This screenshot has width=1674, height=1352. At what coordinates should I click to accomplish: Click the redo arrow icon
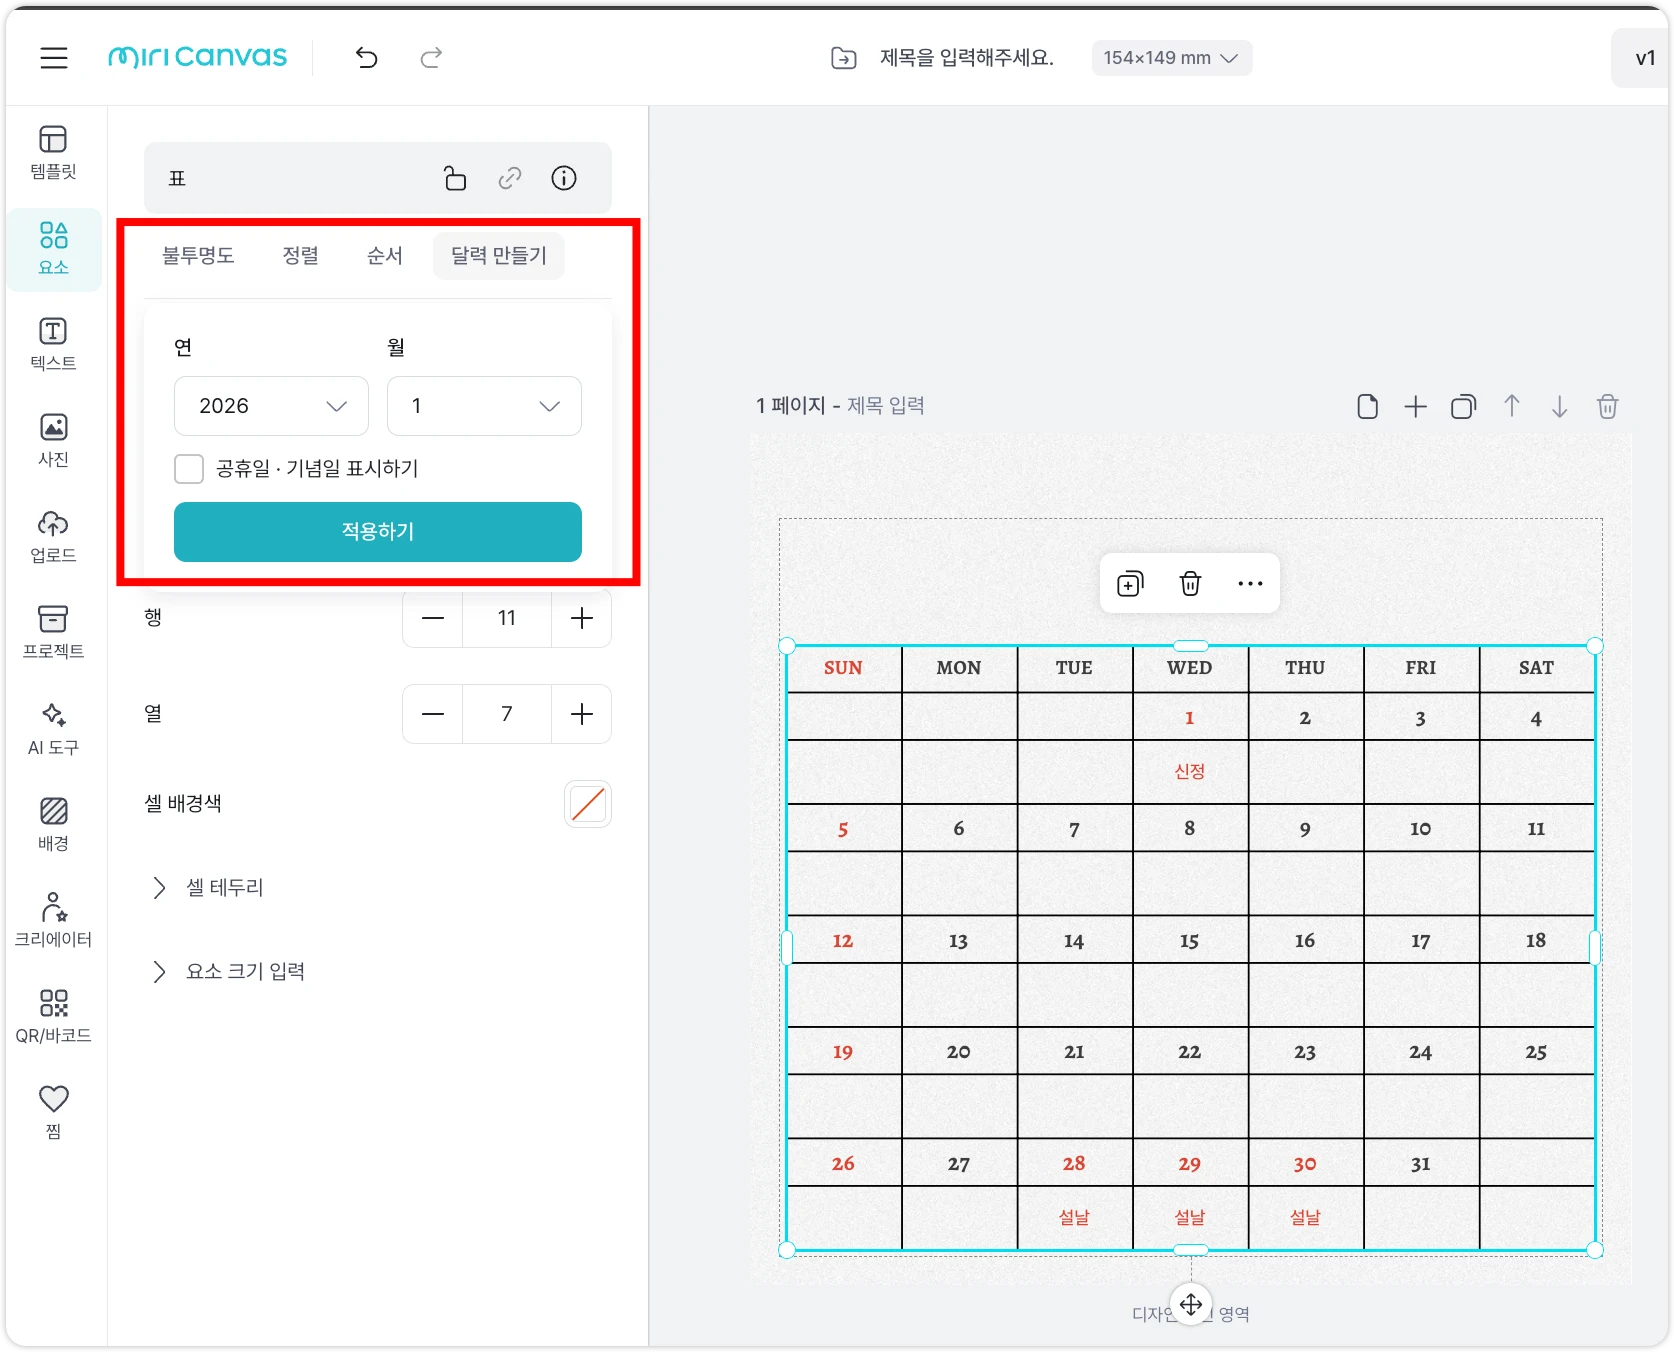pyautogui.click(x=431, y=58)
